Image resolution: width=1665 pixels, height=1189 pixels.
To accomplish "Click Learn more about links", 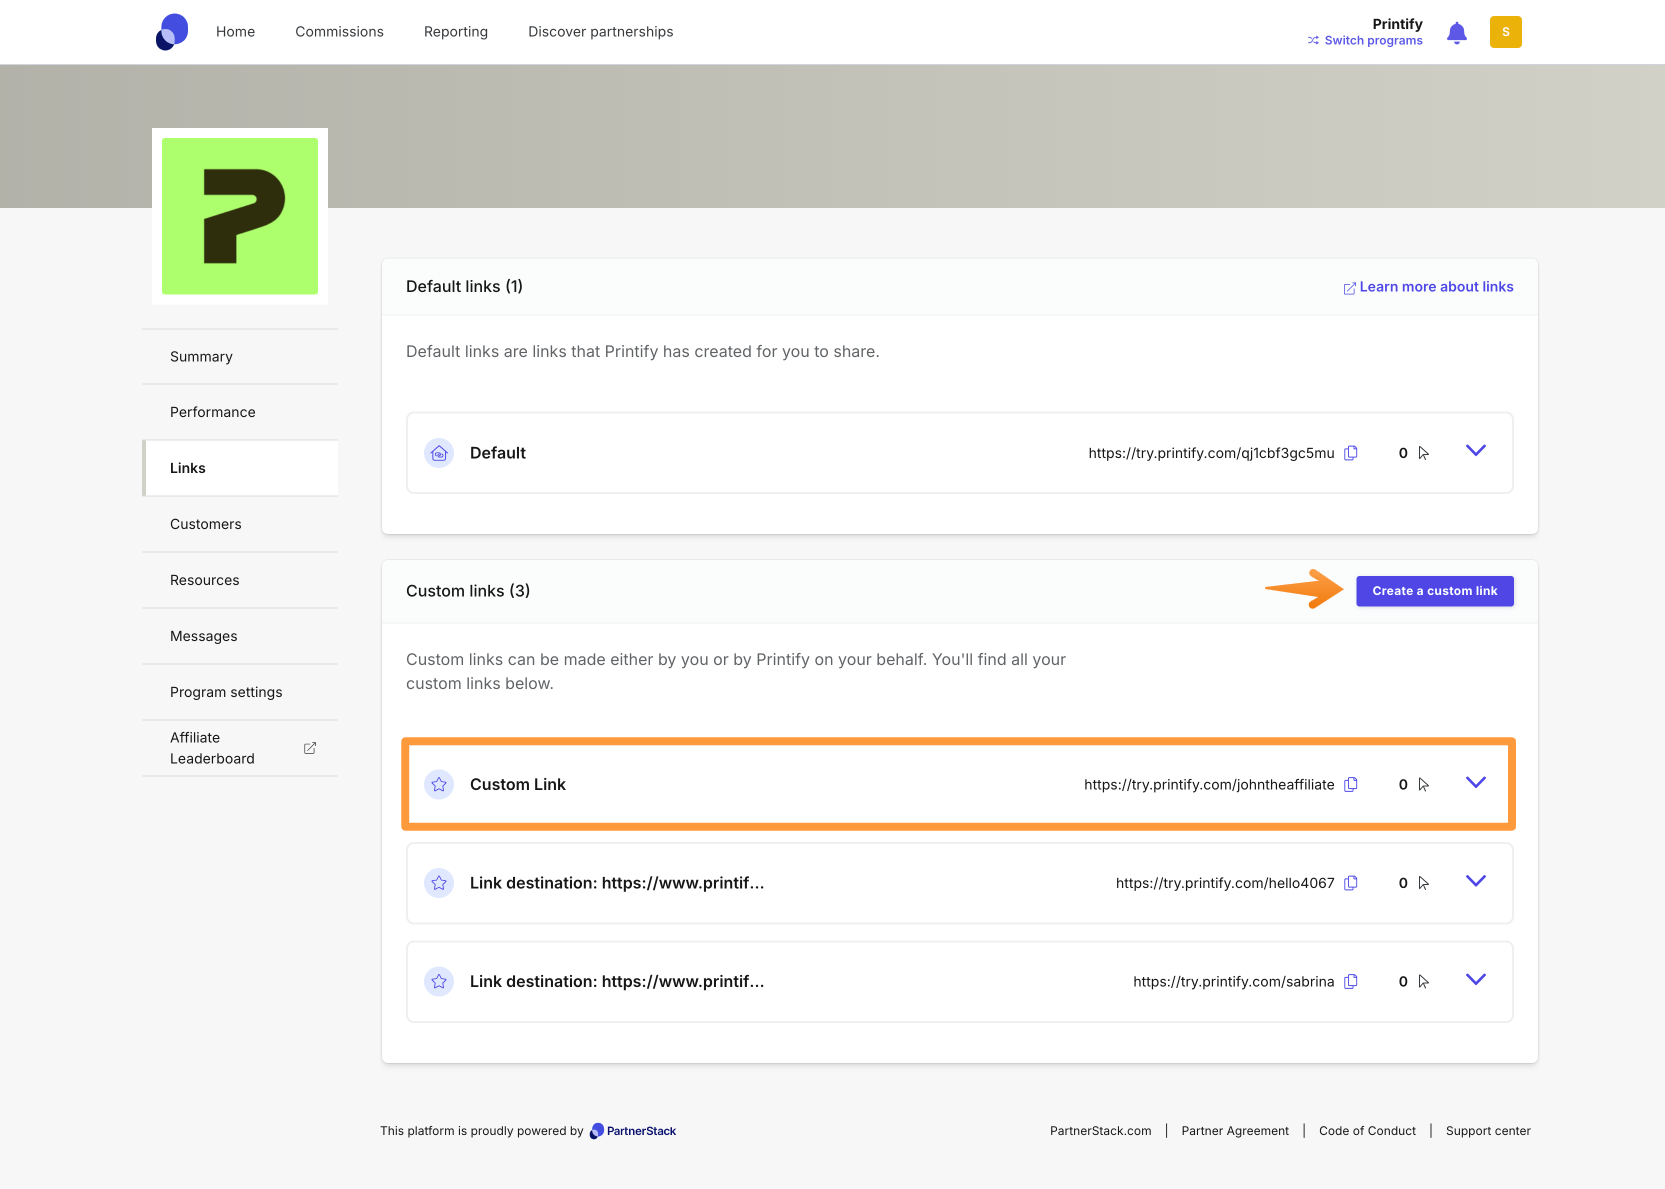I will 1436,287.
